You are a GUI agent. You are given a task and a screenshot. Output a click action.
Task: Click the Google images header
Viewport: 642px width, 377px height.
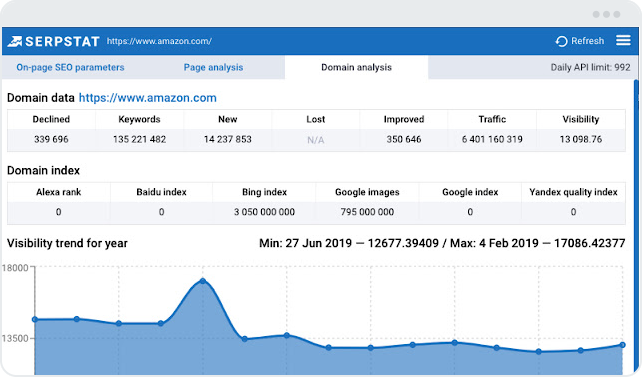pos(367,192)
